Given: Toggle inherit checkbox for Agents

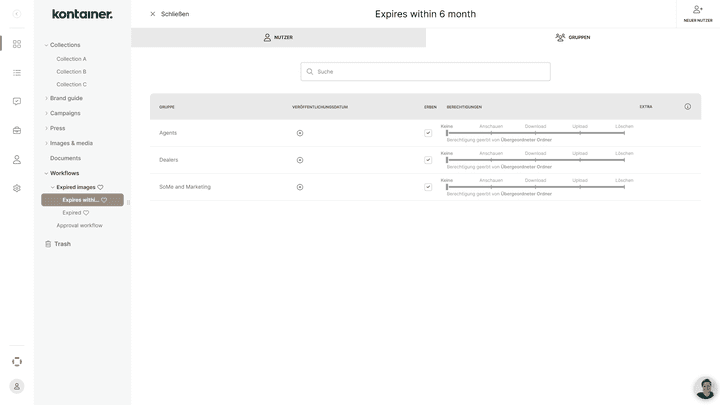Looking at the screenshot, I should (428, 133).
